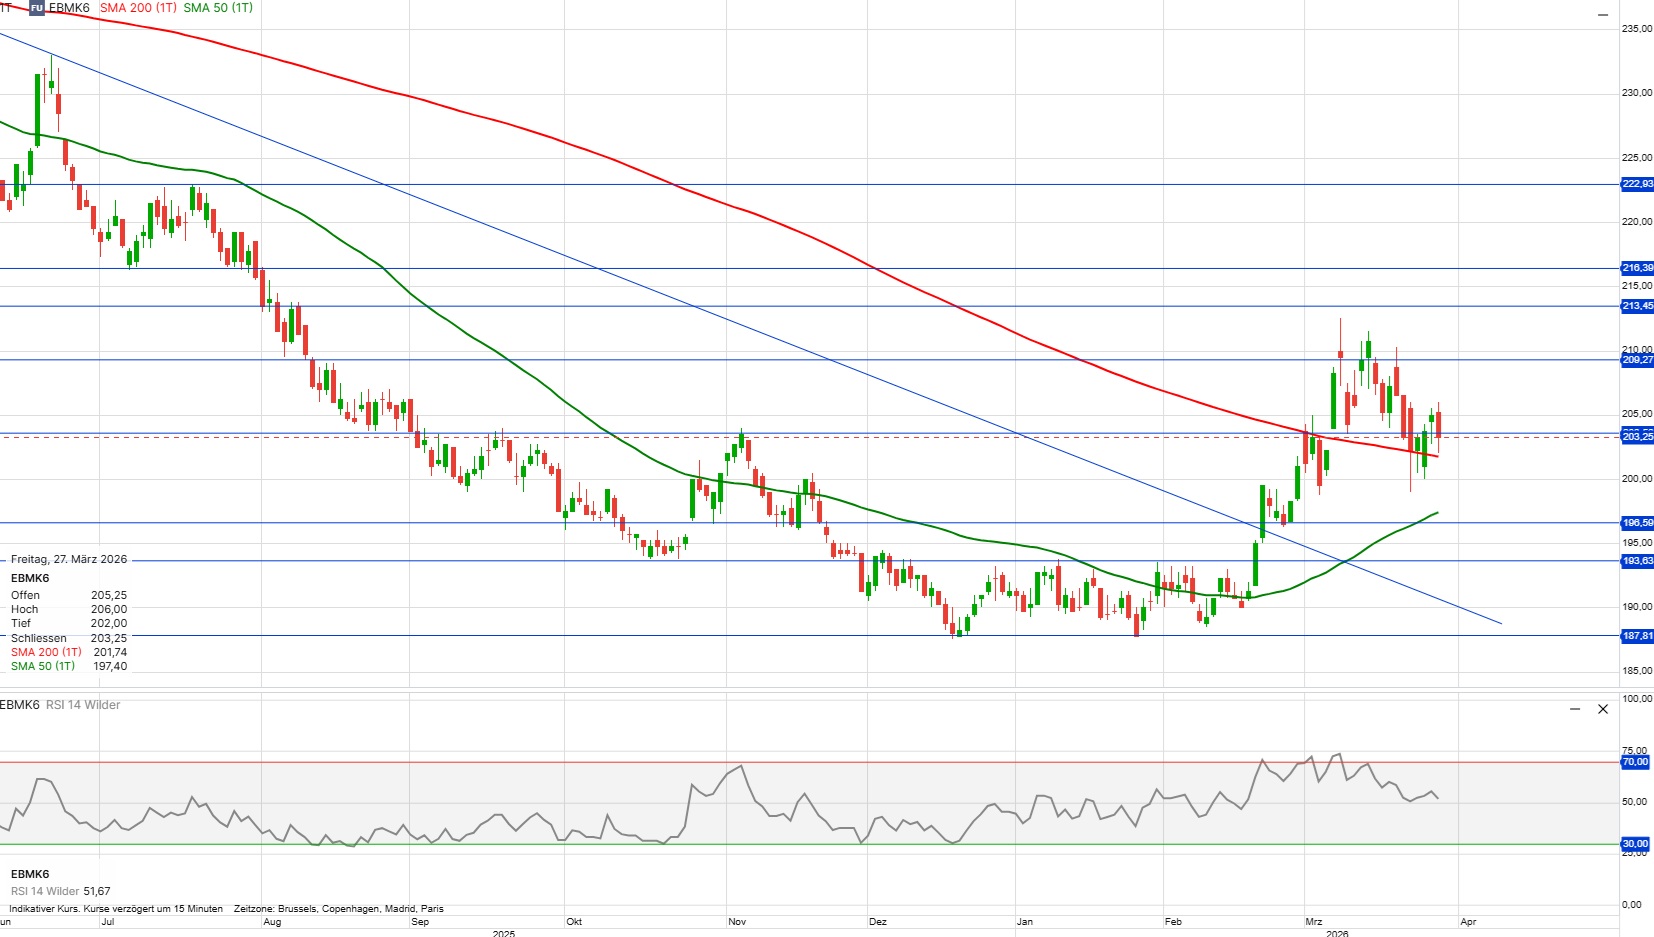This screenshot has width=1654, height=937.
Task: Click the 222,93 price level marker
Action: [x=1636, y=184]
